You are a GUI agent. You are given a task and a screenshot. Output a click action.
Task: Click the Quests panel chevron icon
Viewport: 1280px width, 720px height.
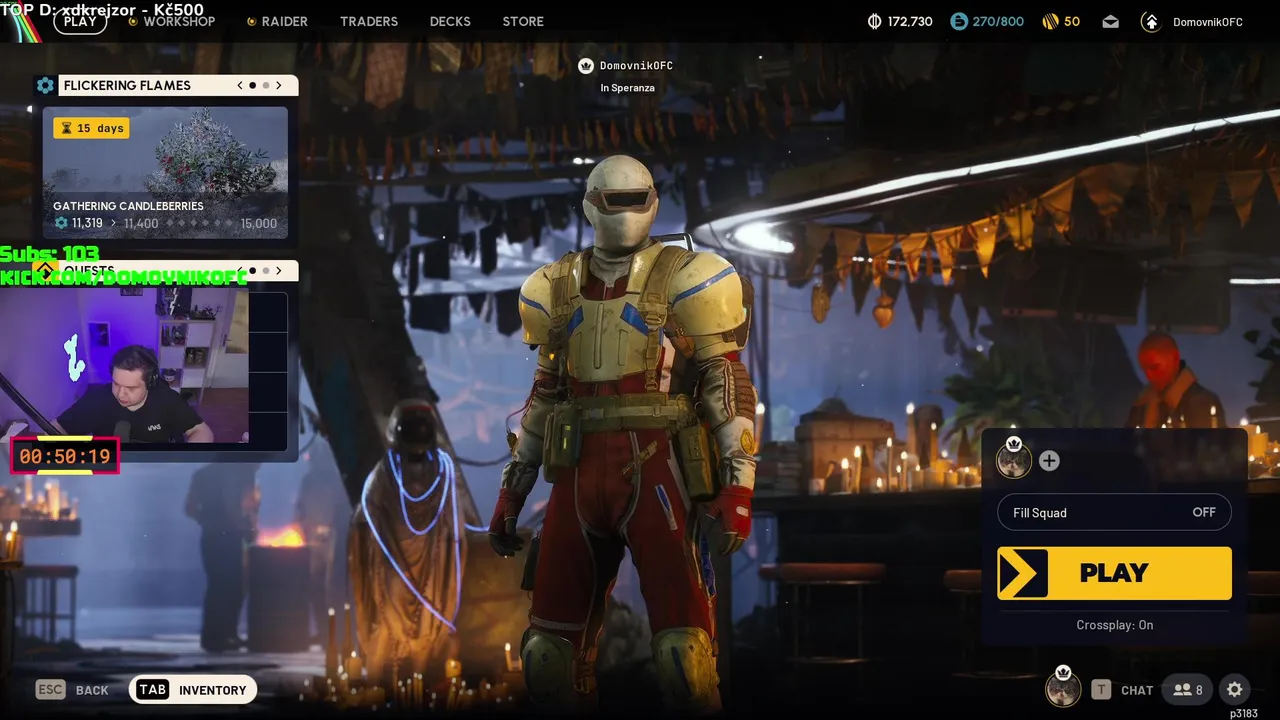coord(45,270)
